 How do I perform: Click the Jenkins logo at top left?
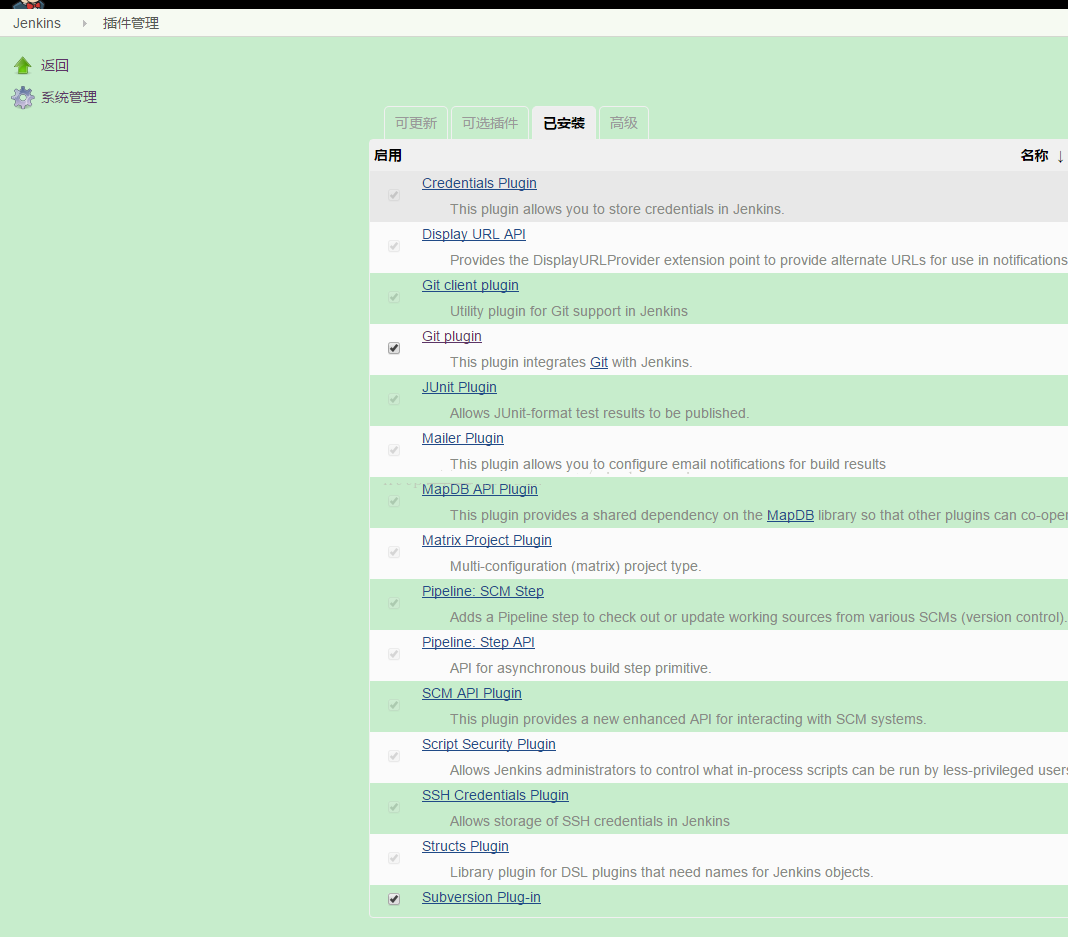(29, 4)
